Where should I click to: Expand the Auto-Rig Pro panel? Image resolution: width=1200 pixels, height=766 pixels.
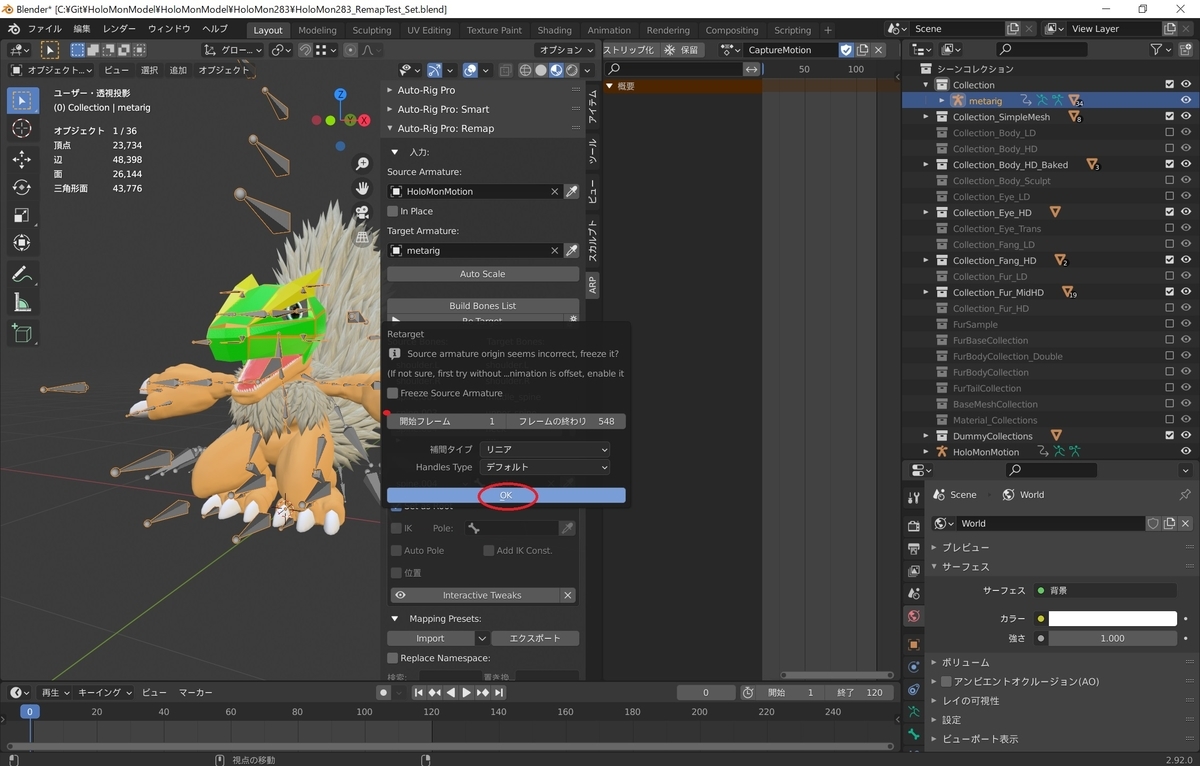tap(390, 90)
